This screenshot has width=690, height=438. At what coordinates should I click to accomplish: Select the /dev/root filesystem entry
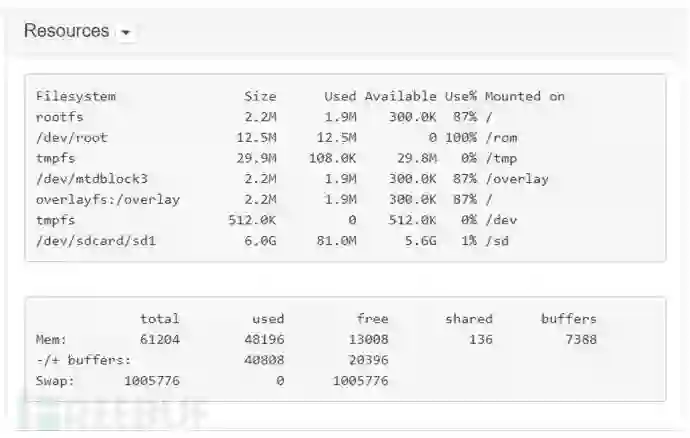[x=68, y=137]
